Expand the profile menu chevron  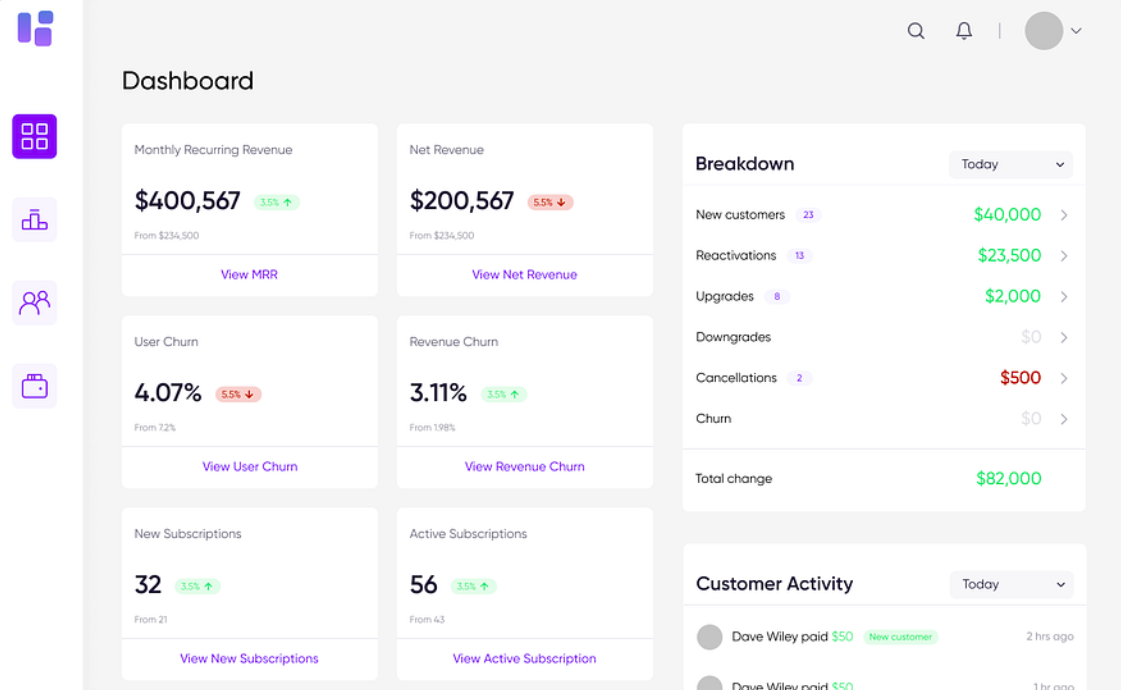tap(1076, 31)
